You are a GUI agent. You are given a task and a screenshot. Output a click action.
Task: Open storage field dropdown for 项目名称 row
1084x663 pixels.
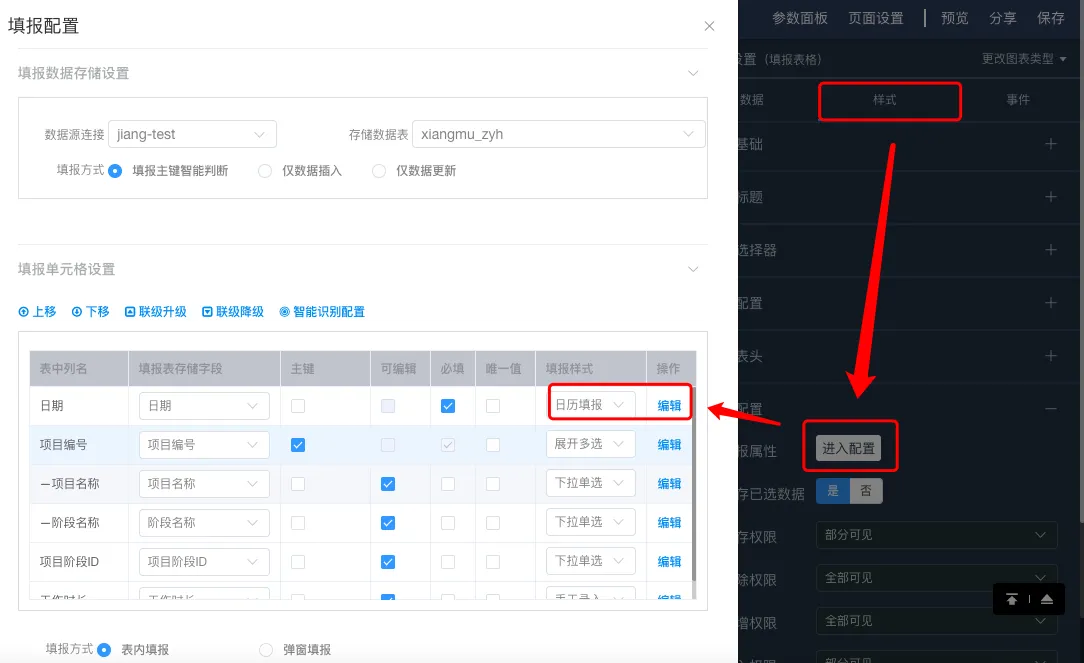[x=204, y=483]
